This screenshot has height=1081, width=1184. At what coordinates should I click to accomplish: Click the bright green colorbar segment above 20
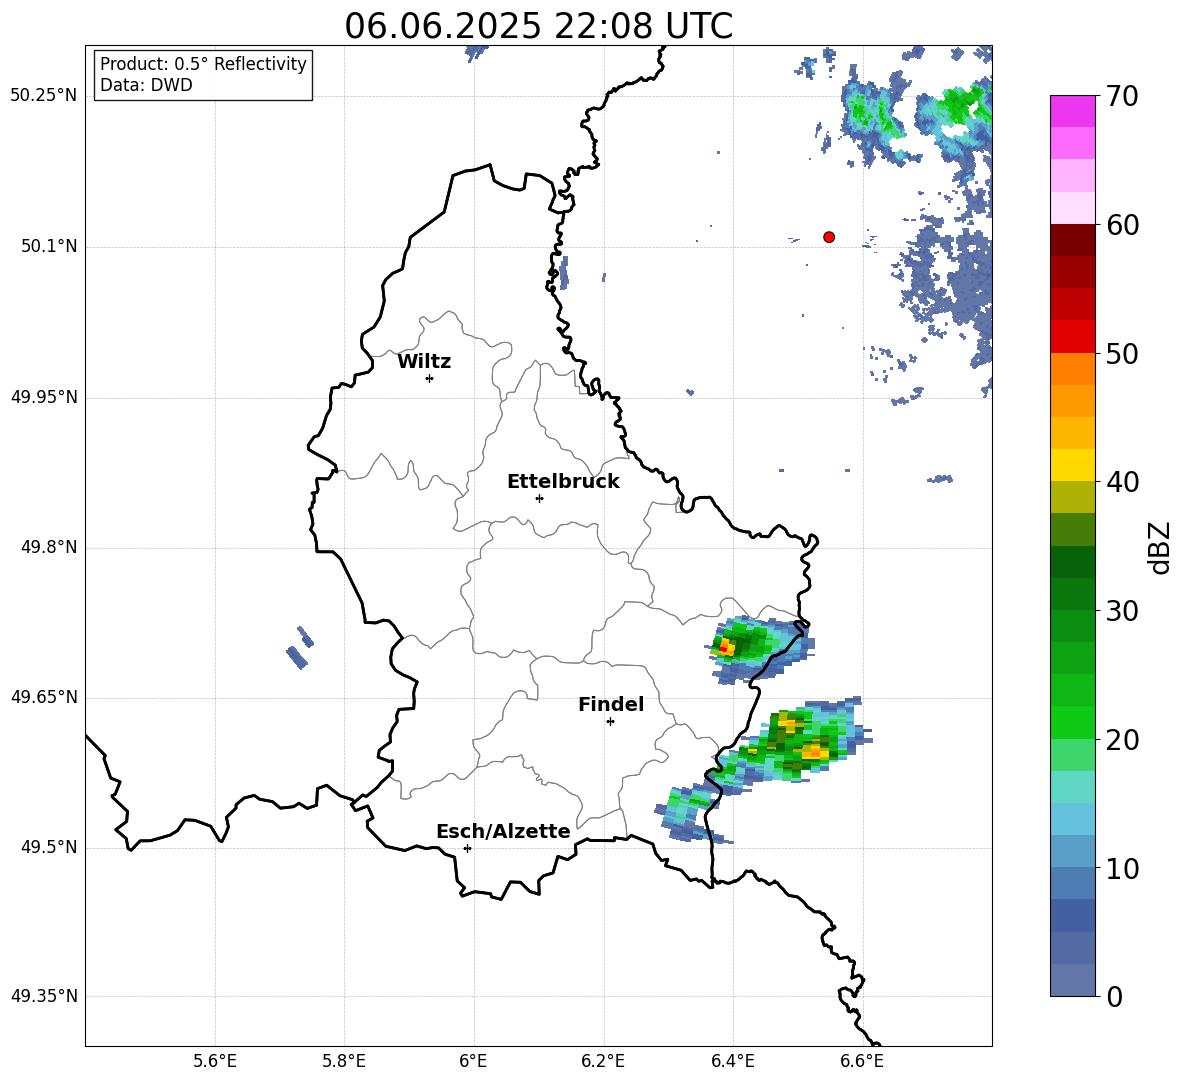pyautogui.click(x=1073, y=722)
